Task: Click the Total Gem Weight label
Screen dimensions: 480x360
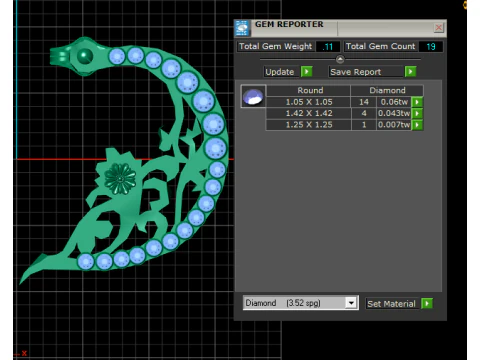Action: click(x=275, y=46)
